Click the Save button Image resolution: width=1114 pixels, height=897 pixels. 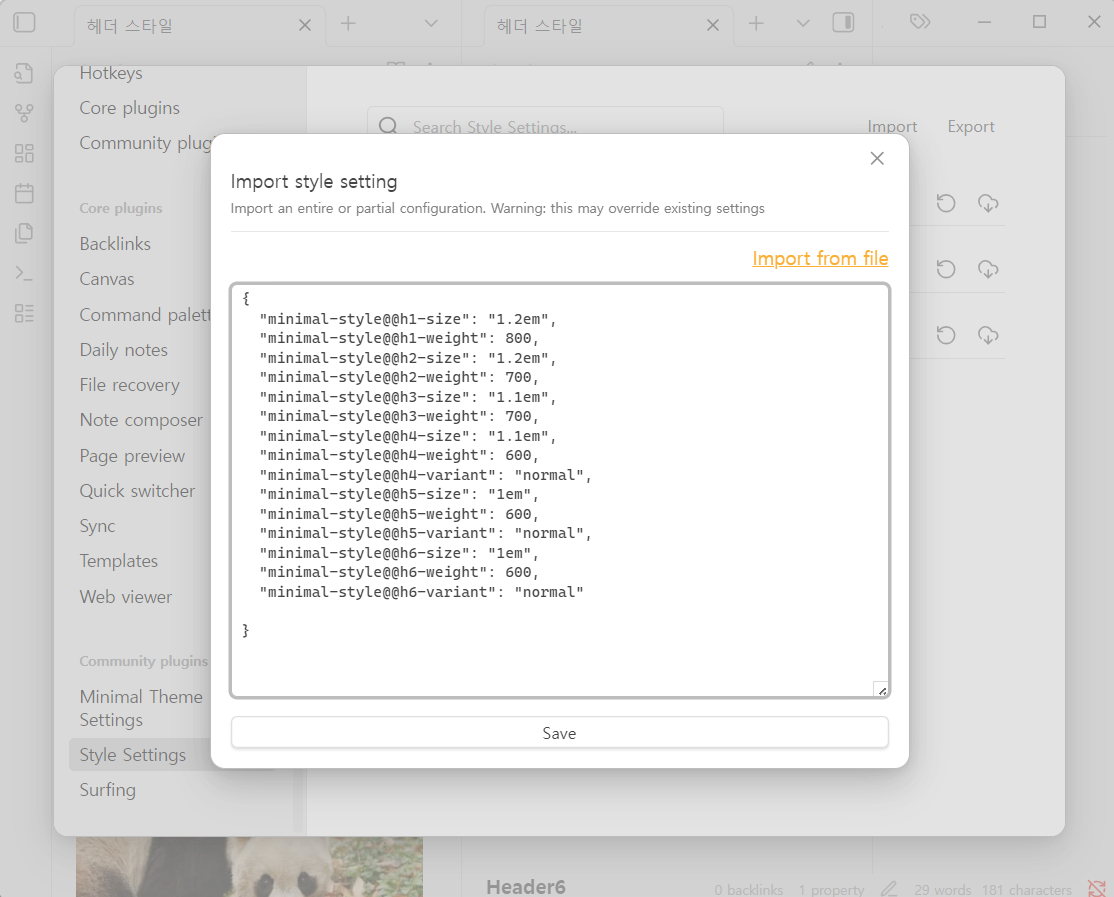click(x=559, y=732)
